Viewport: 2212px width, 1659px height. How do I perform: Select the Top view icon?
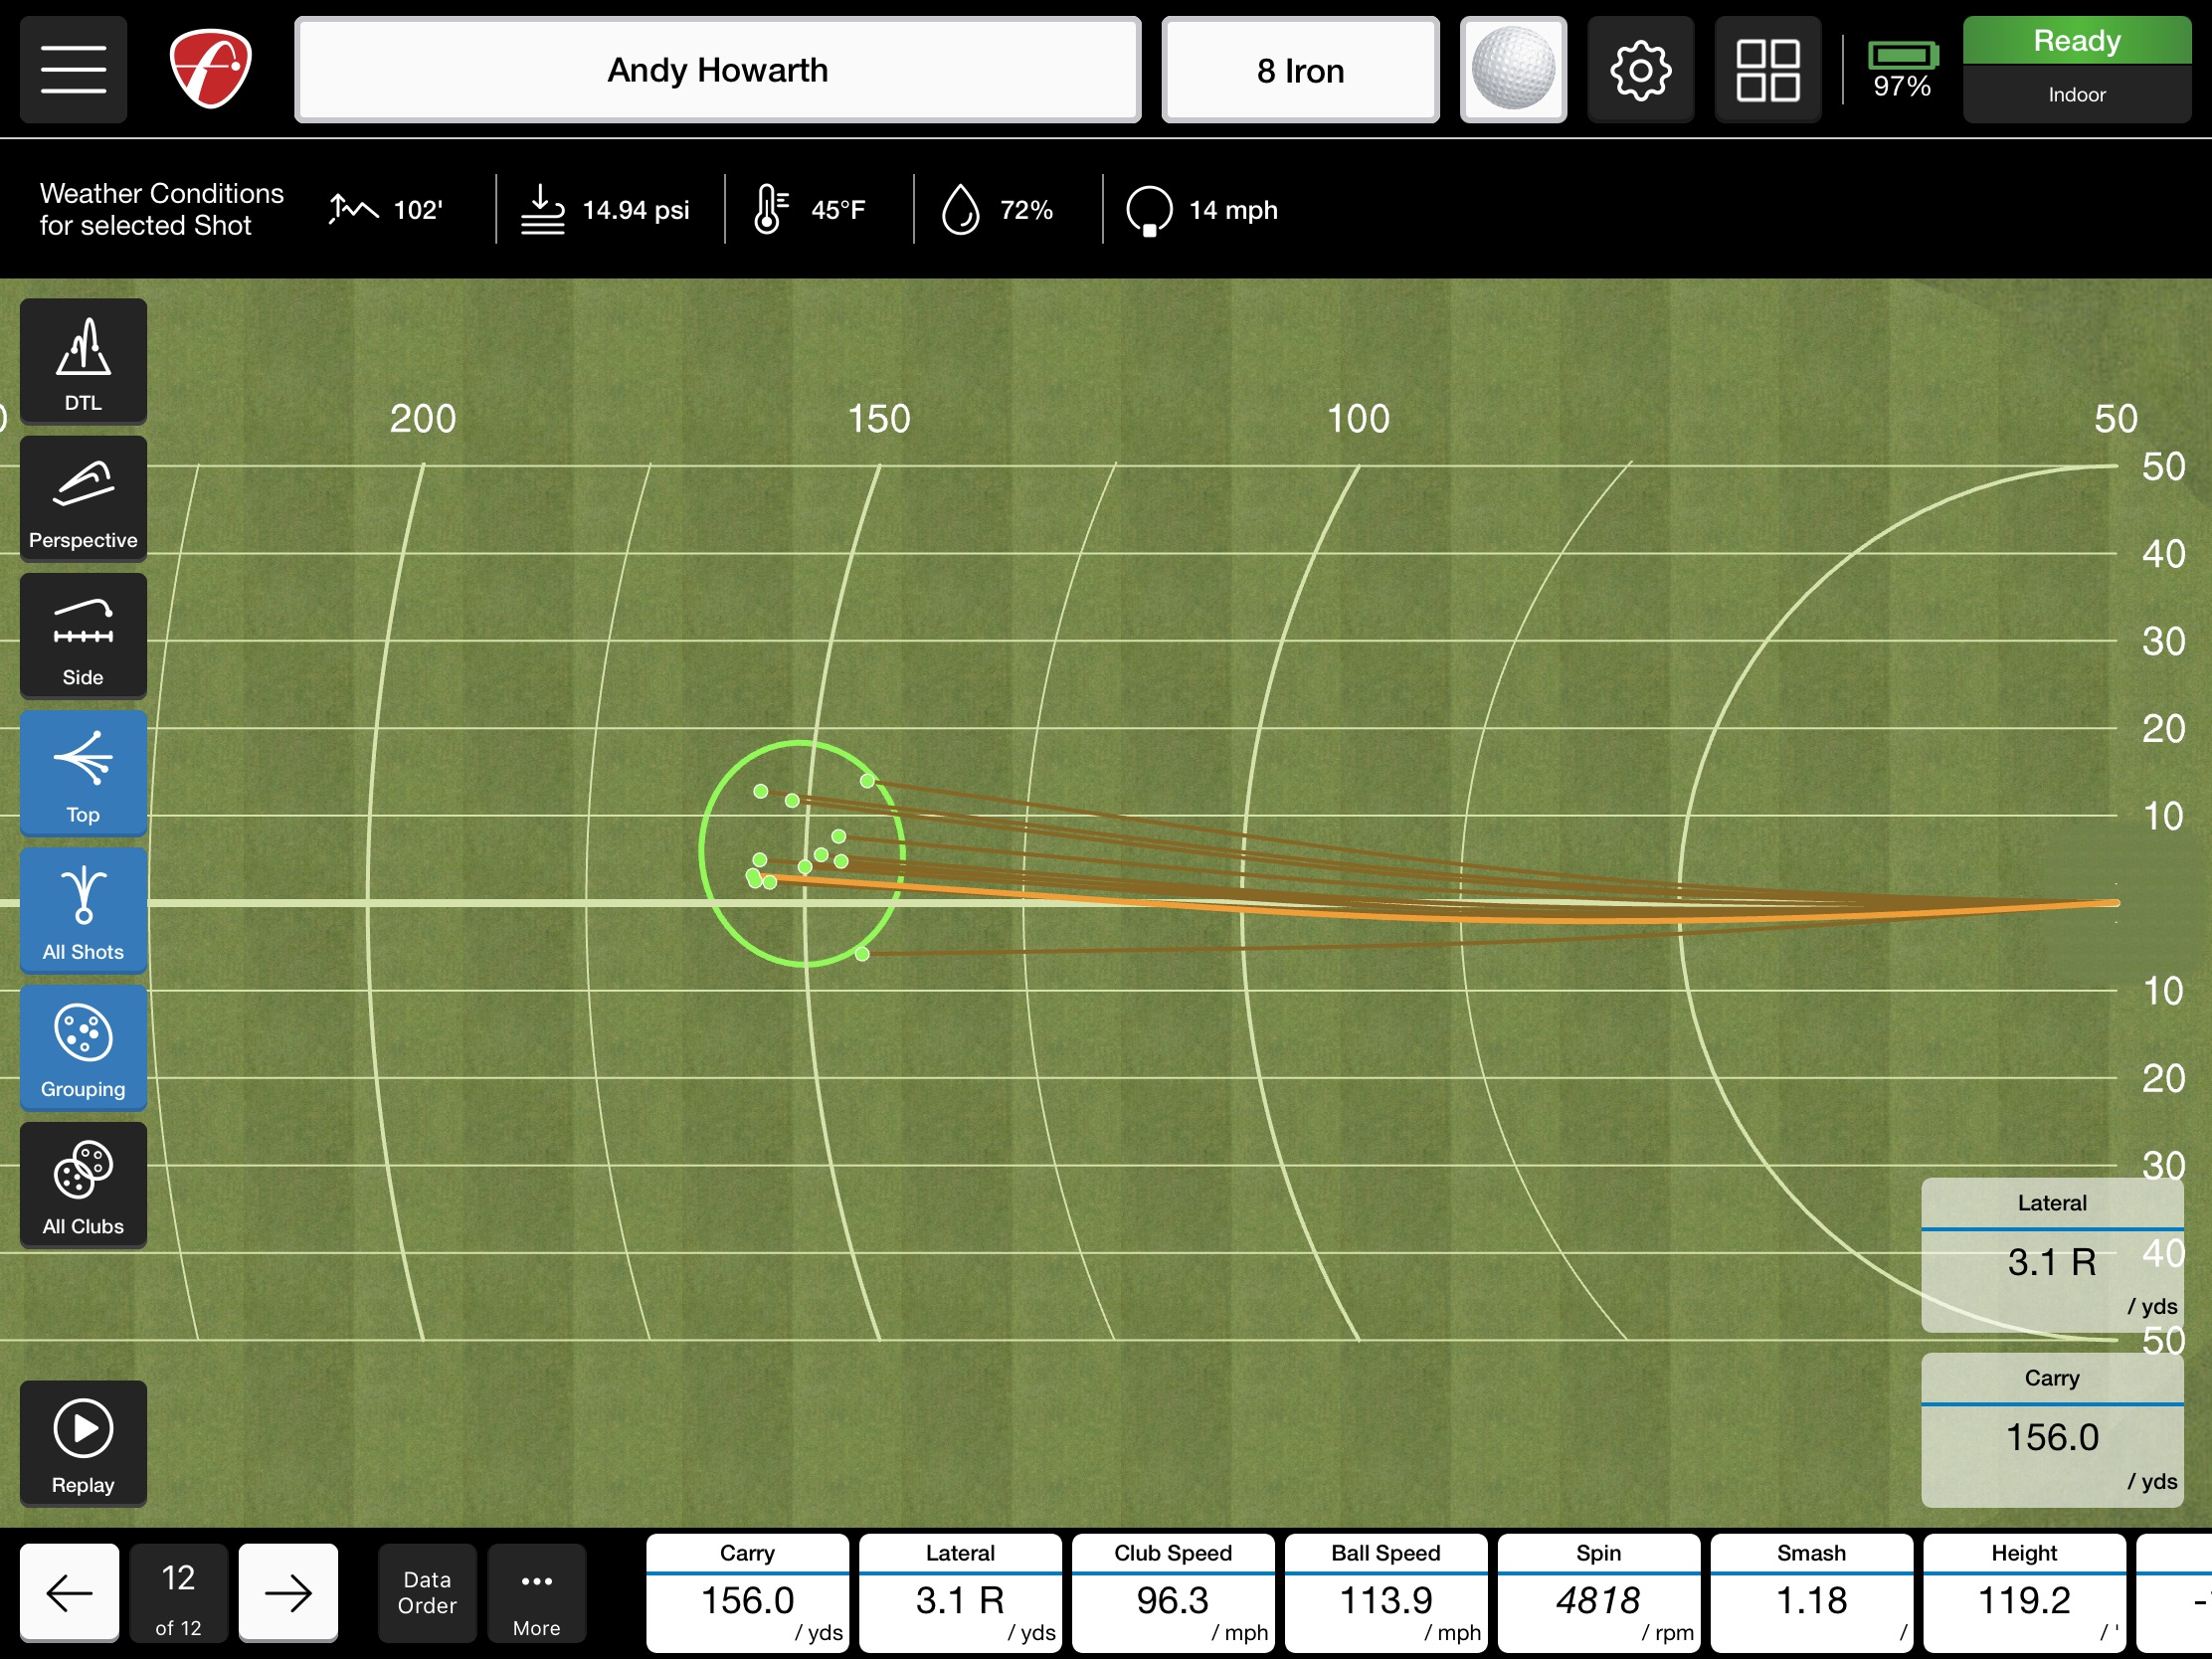82,773
